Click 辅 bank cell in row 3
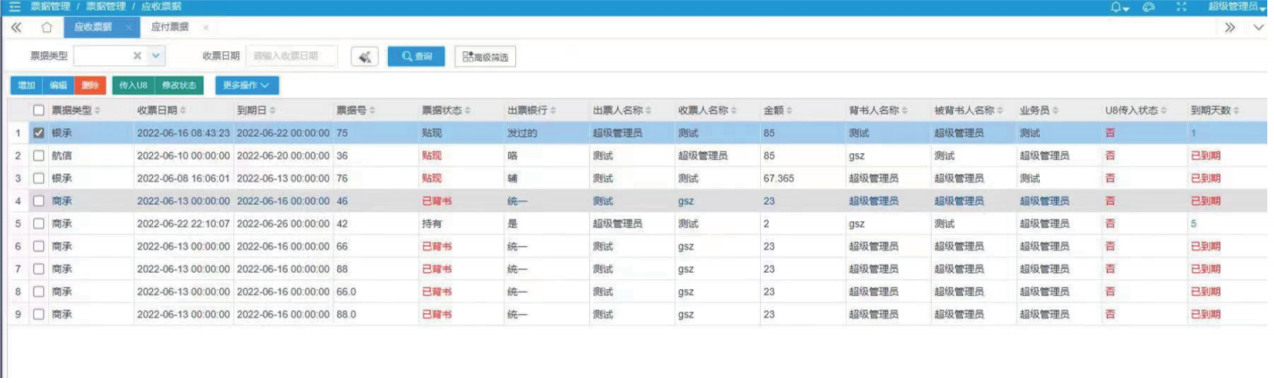Screen dimensions: 1274x383 click(x=512, y=178)
